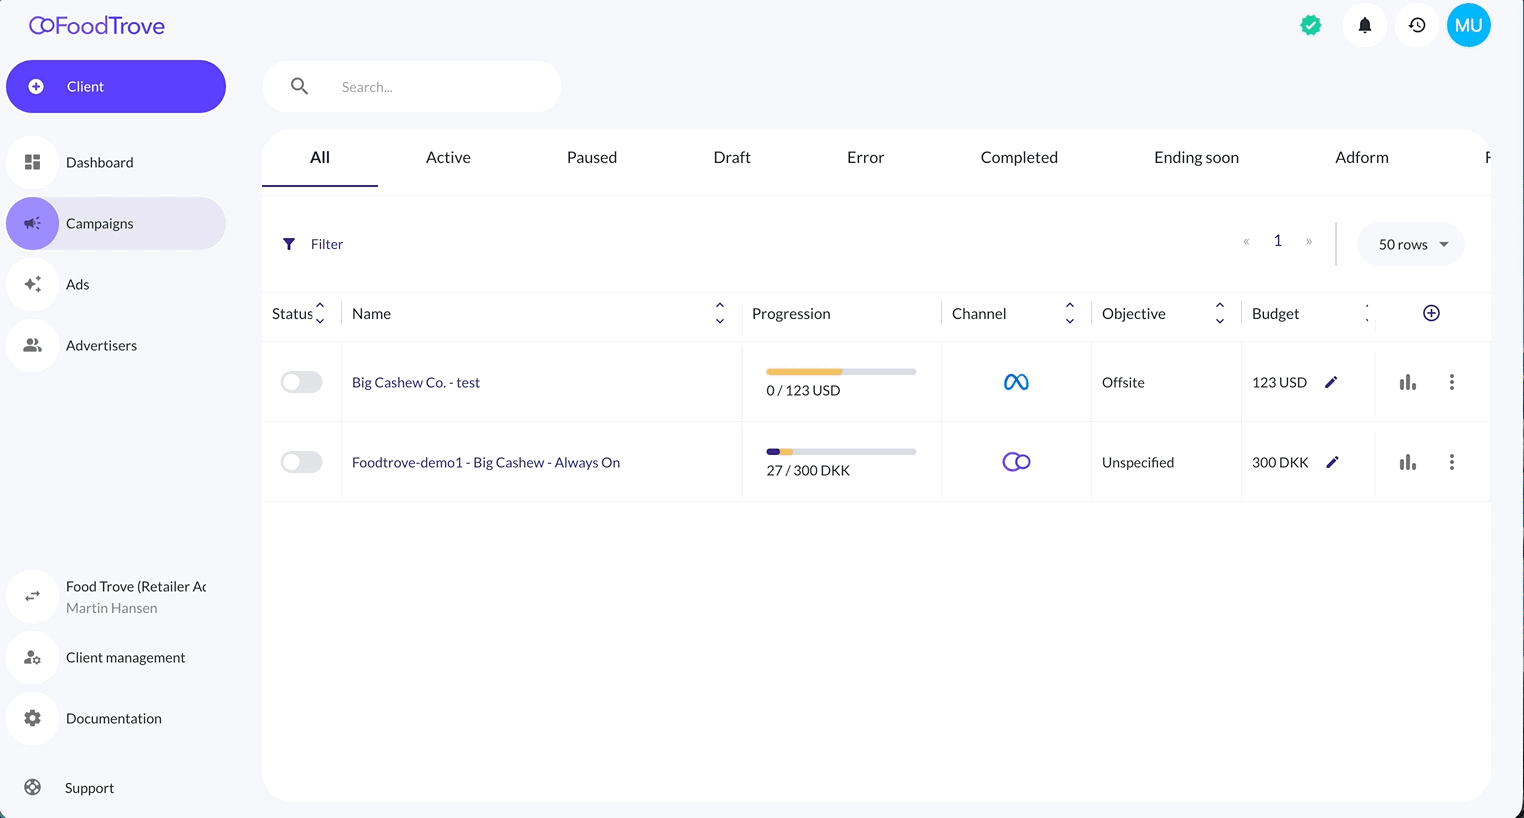Sort the table by Channel

[x=1069, y=313]
